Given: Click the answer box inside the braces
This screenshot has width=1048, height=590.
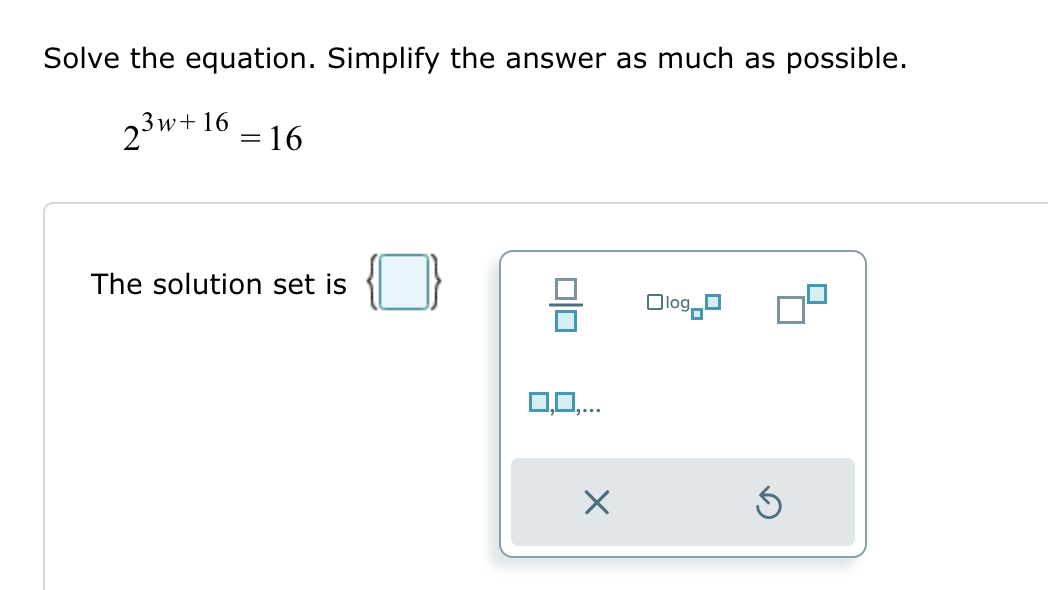Looking at the screenshot, I should [403, 284].
